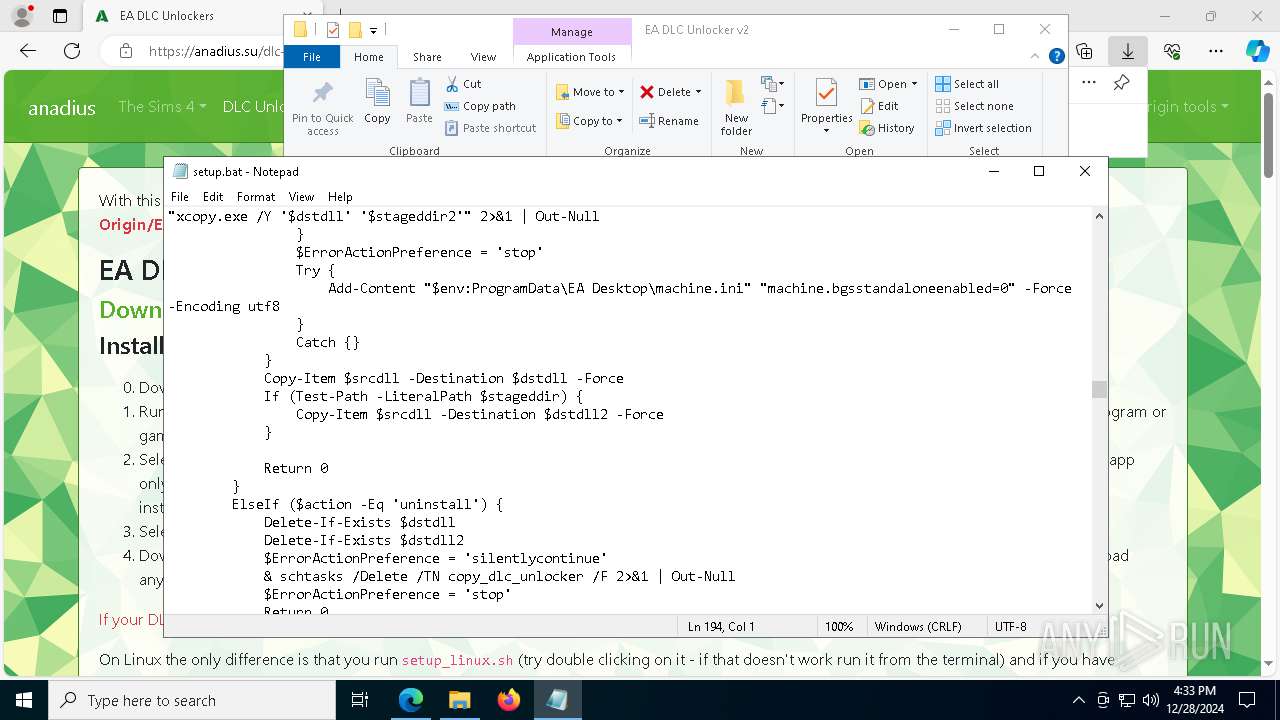Image resolution: width=1280 pixels, height=720 pixels.
Task: Click the Paste icon in Explorer ribbon
Action: 419,101
